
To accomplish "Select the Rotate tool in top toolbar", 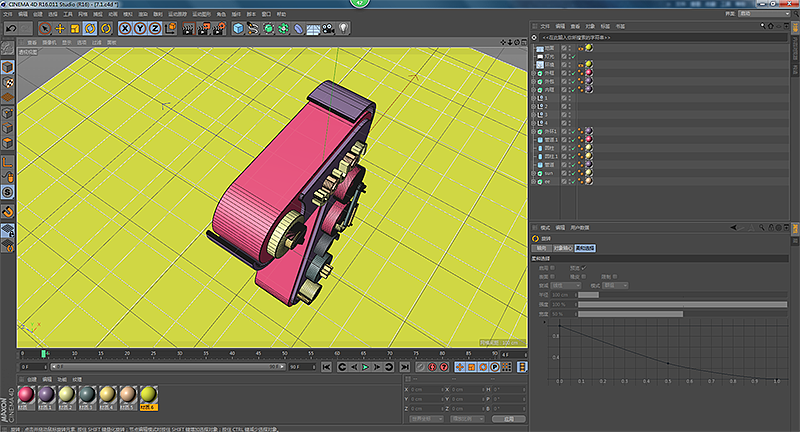I will tap(90, 29).
